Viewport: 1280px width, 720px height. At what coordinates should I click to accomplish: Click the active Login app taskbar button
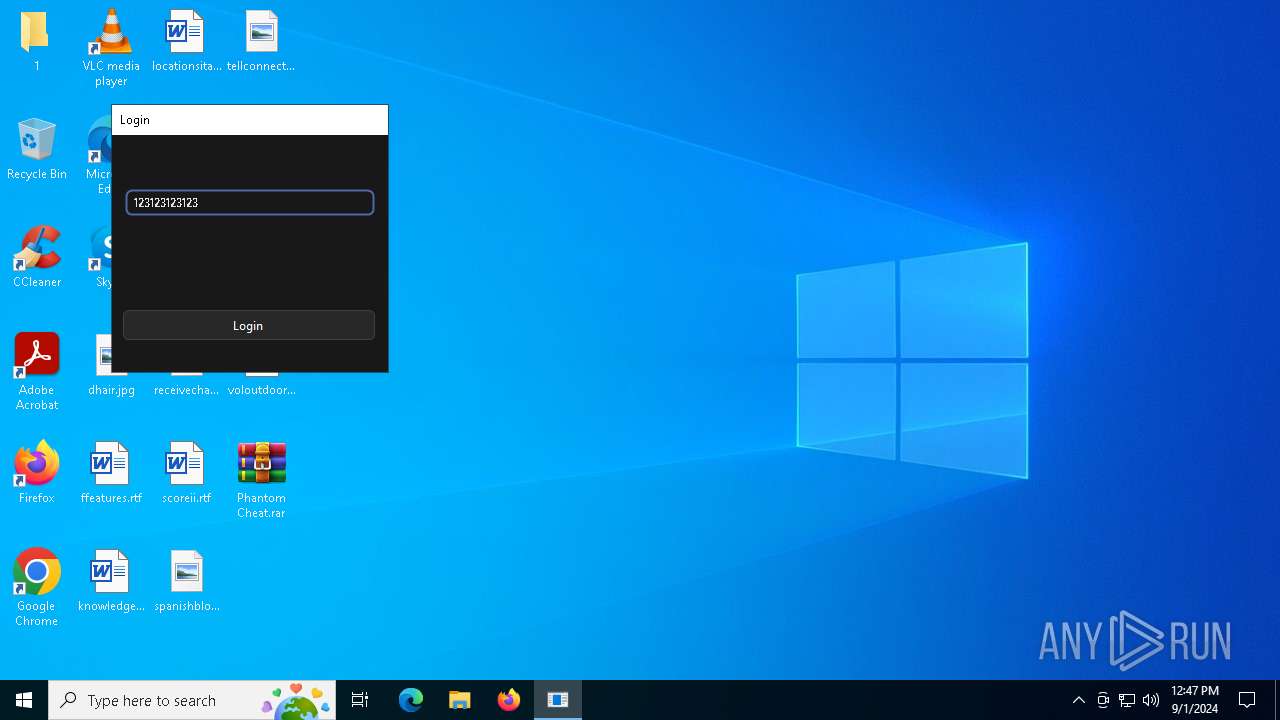coord(558,700)
